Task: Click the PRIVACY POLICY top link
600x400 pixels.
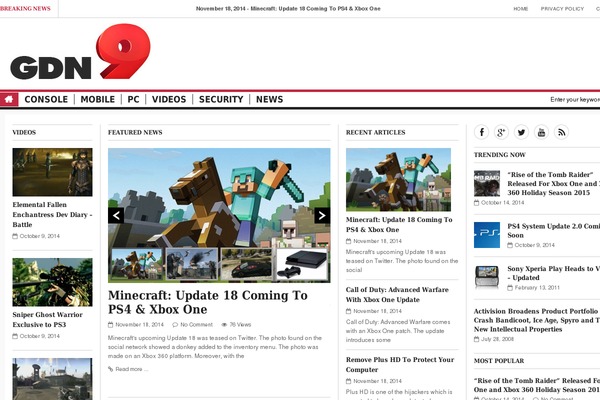Action: tap(562, 8)
